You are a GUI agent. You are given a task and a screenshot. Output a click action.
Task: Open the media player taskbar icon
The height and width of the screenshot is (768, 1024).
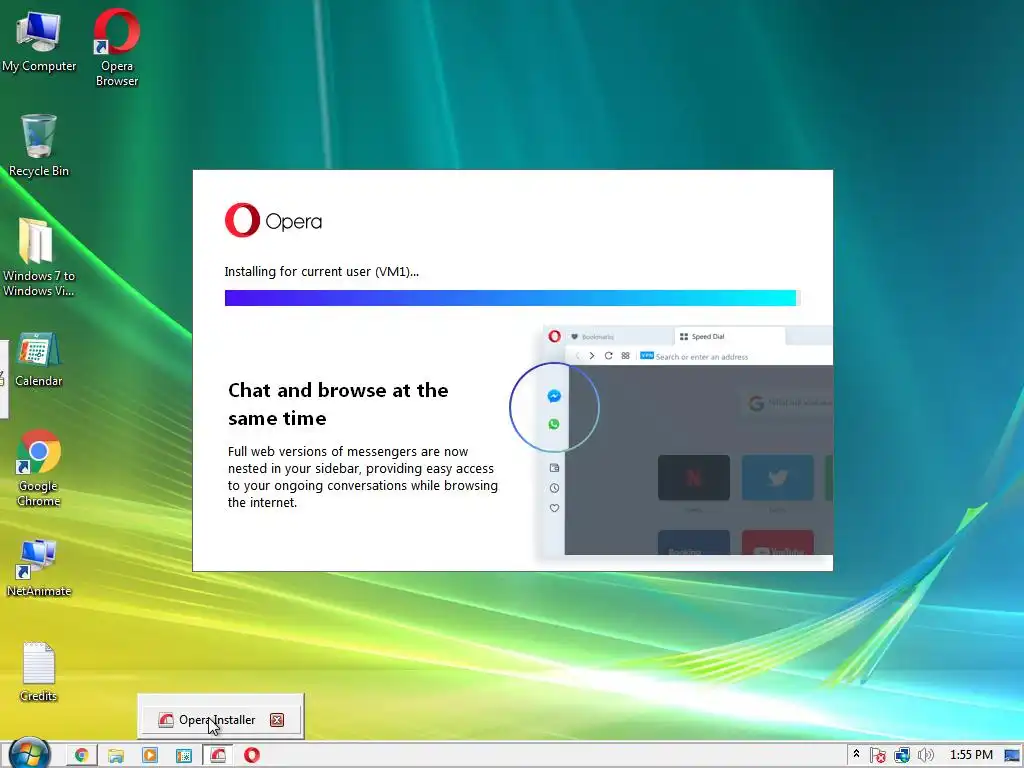(x=150, y=755)
